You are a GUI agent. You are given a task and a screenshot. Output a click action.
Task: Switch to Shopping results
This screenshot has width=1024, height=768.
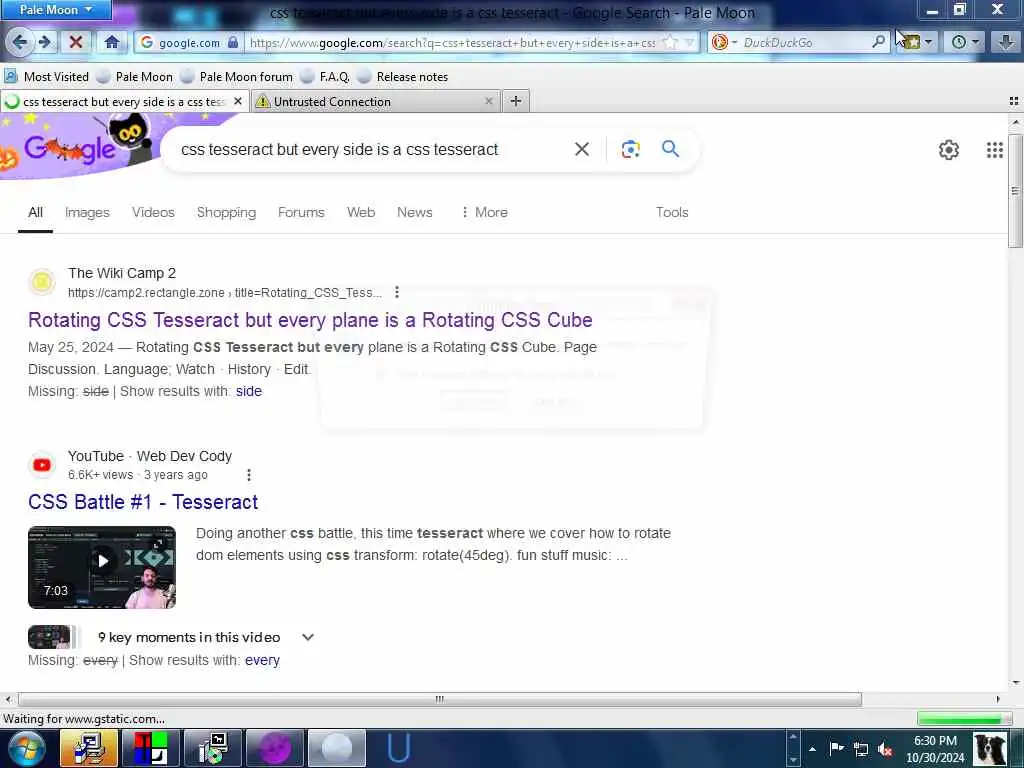click(227, 212)
